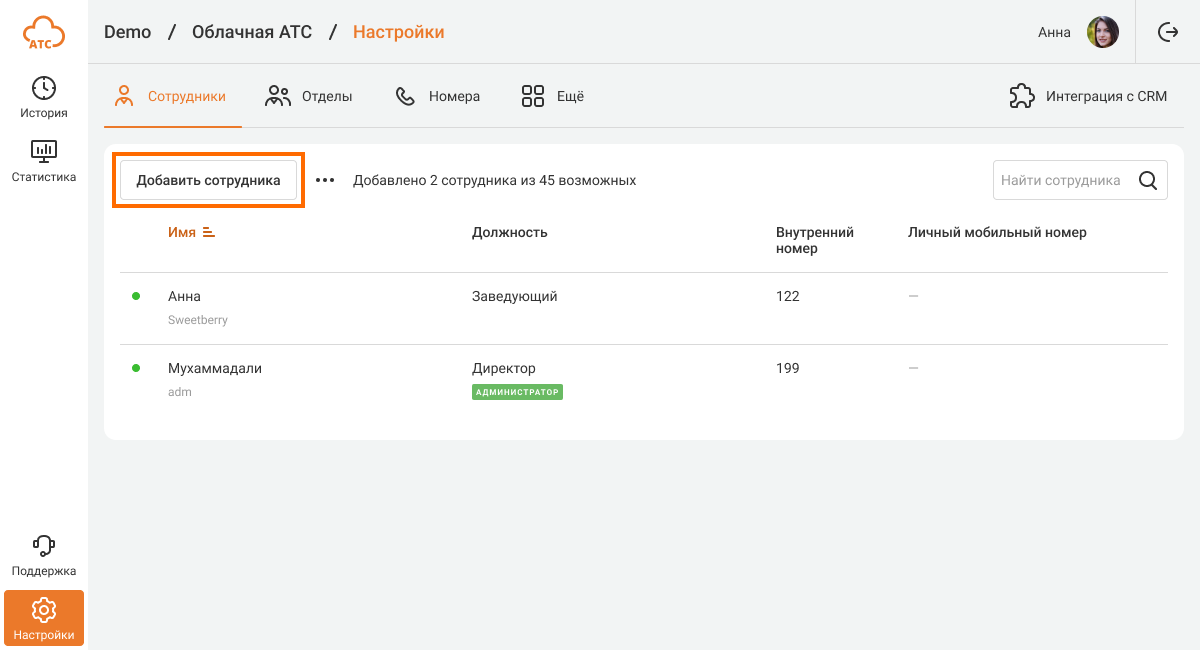Open the Интеграция с CRM puzzle link
Image resolution: width=1200 pixels, height=650 pixels.
point(1088,97)
